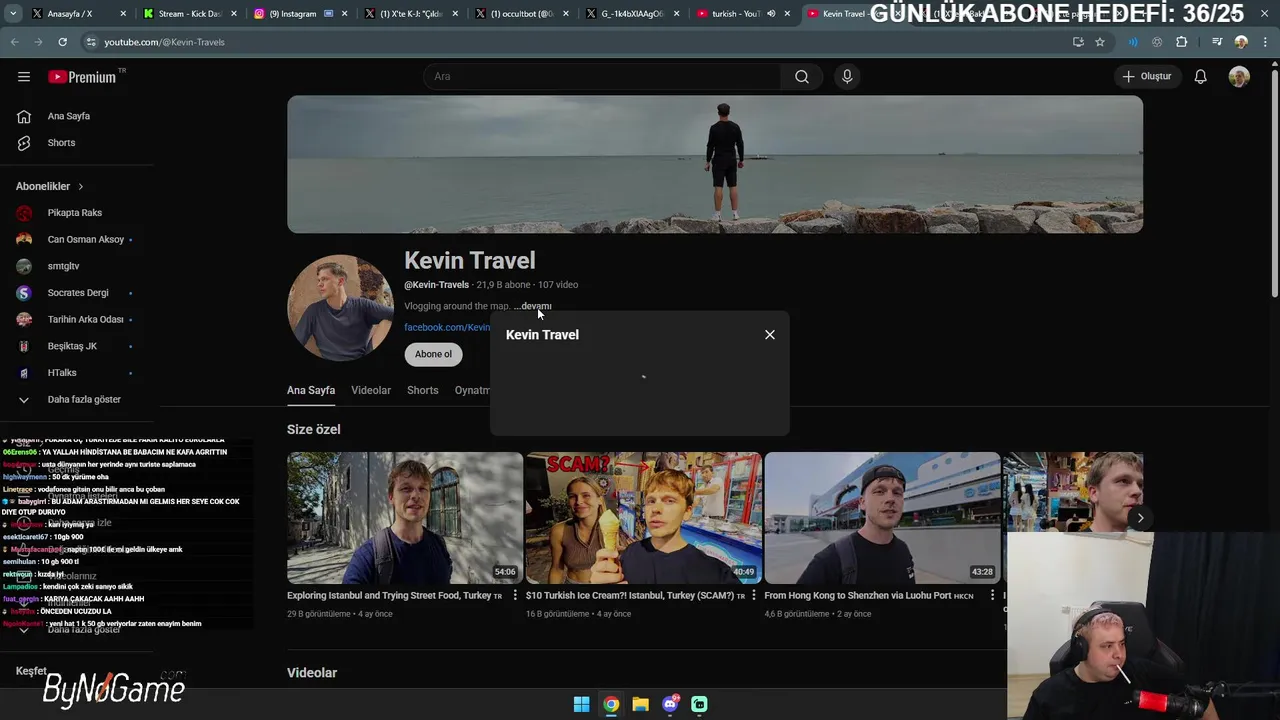Screen dimensions: 1280x720
Task: Click the address bar URL
Action: pyautogui.click(x=164, y=42)
